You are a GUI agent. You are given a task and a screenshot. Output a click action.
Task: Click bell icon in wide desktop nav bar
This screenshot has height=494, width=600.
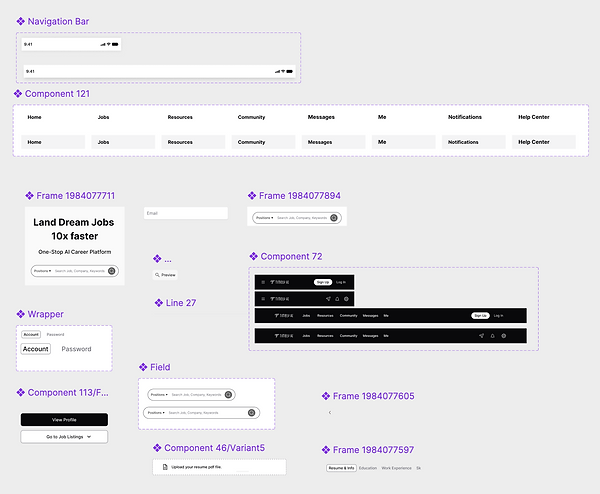click(x=492, y=336)
